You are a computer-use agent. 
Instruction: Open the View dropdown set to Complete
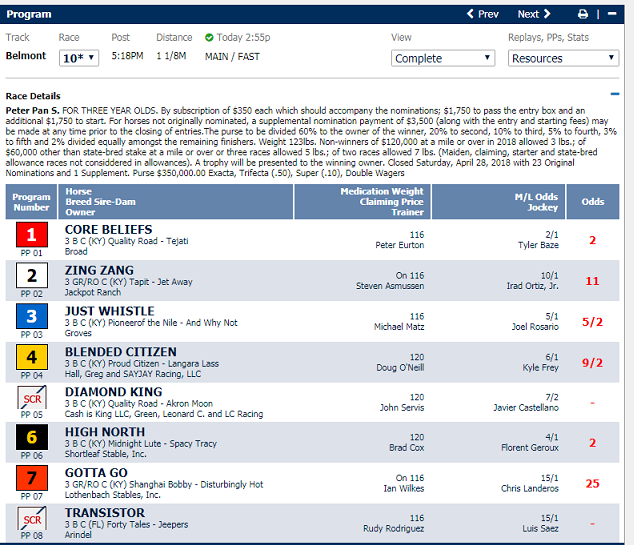click(442, 58)
